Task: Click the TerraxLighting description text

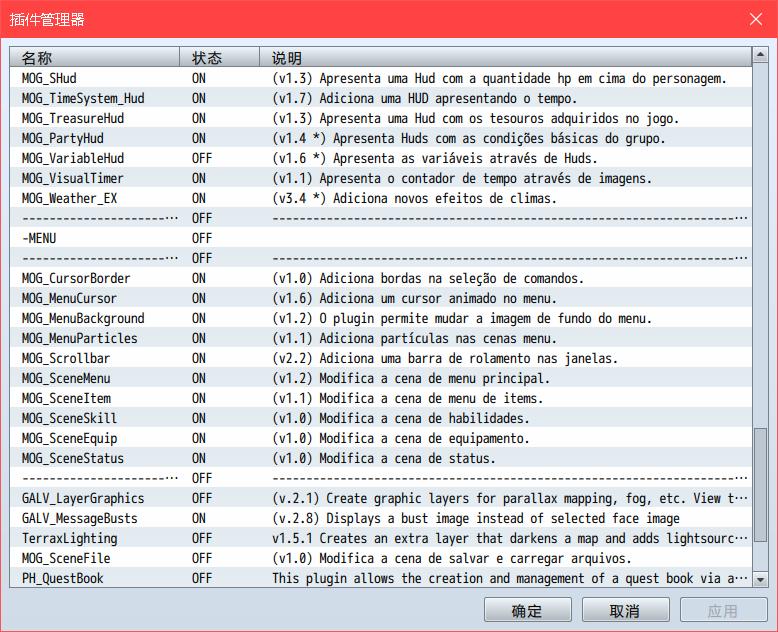Action: tap(510, 538)
